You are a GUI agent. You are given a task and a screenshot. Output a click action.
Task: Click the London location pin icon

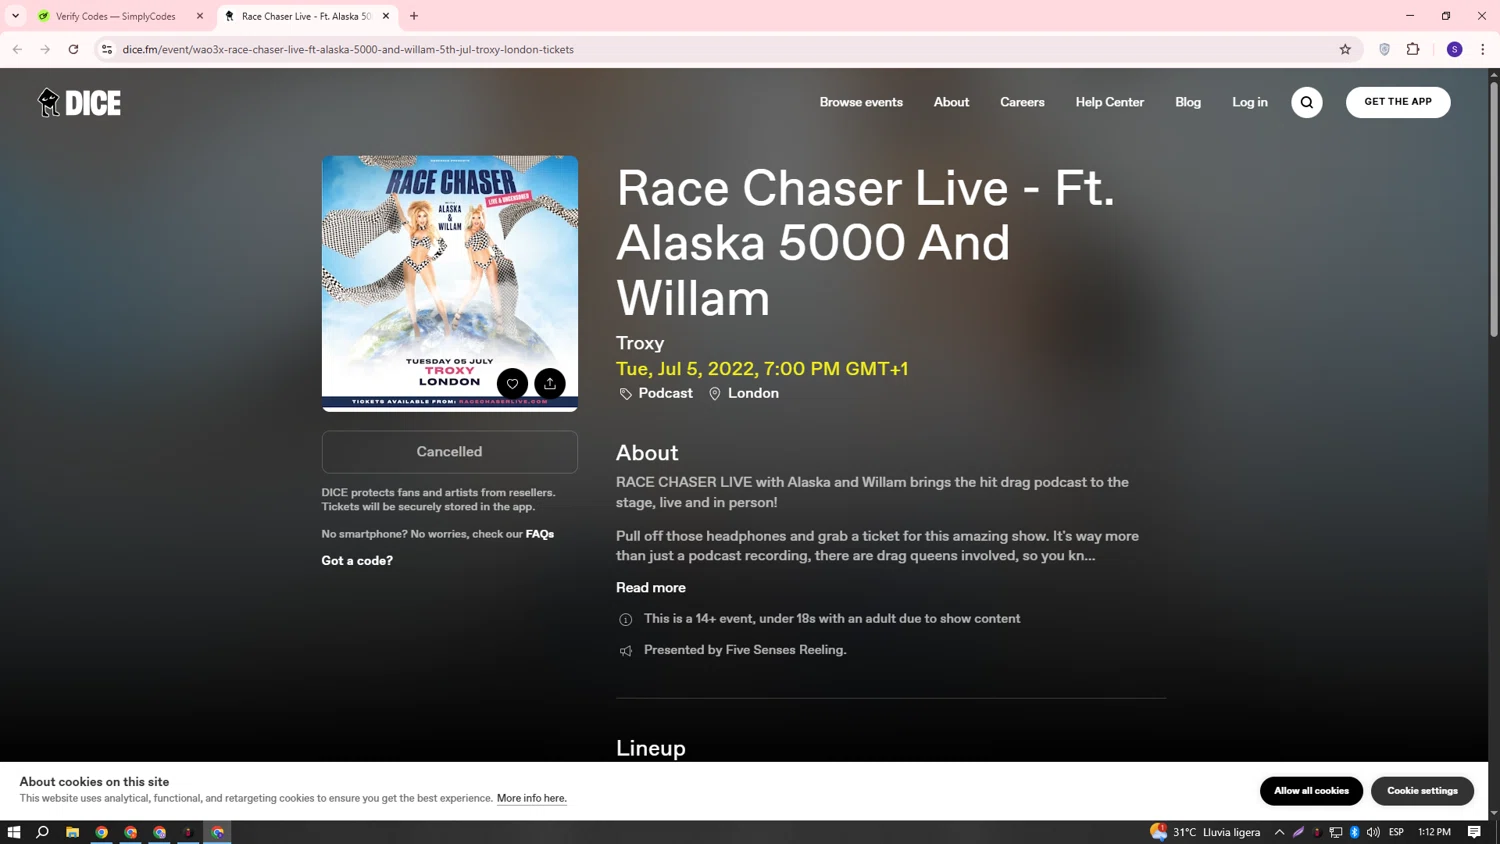(x=714, y=394)
